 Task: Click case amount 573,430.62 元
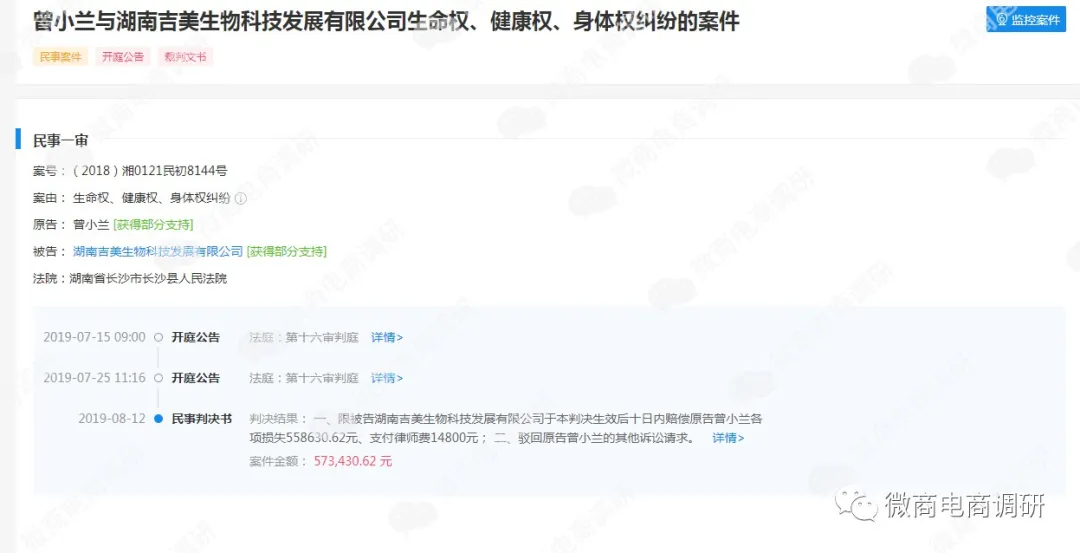pos(353,461)
